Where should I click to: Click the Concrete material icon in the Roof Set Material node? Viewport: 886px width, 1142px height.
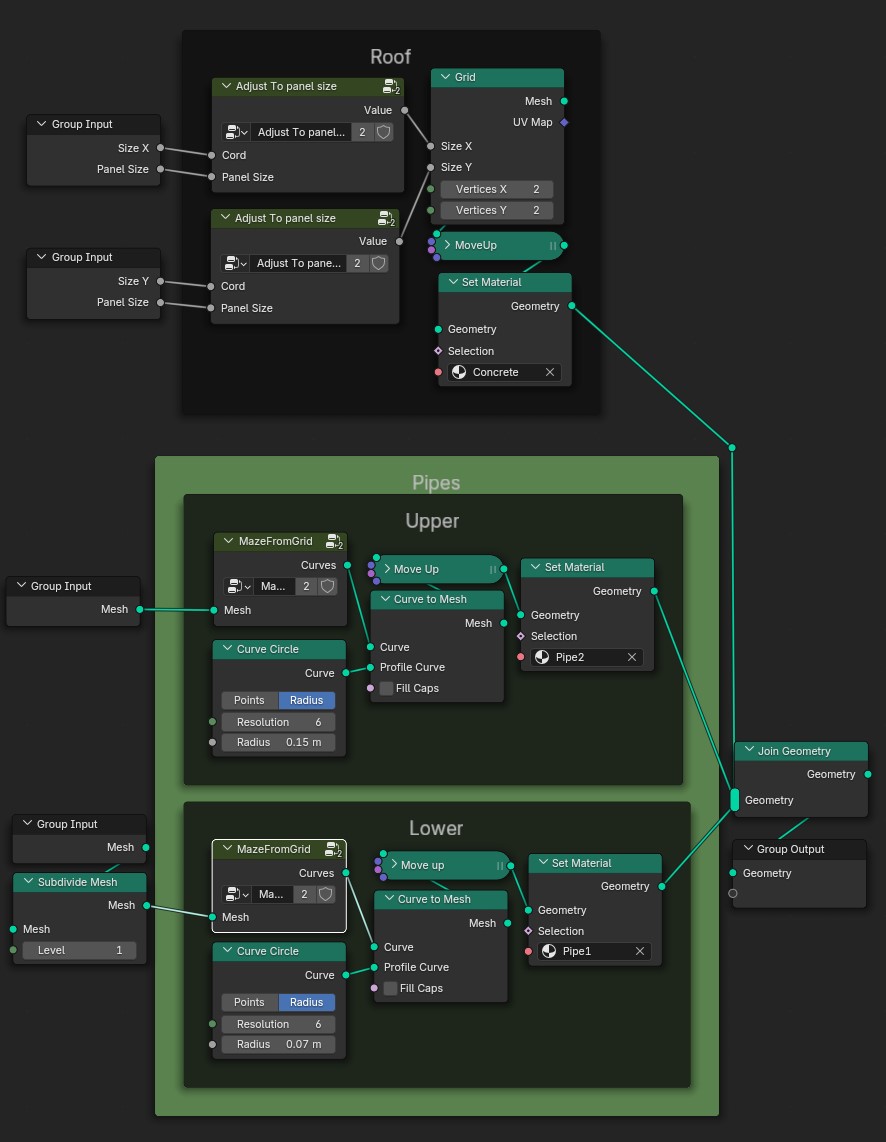point(459,372)
